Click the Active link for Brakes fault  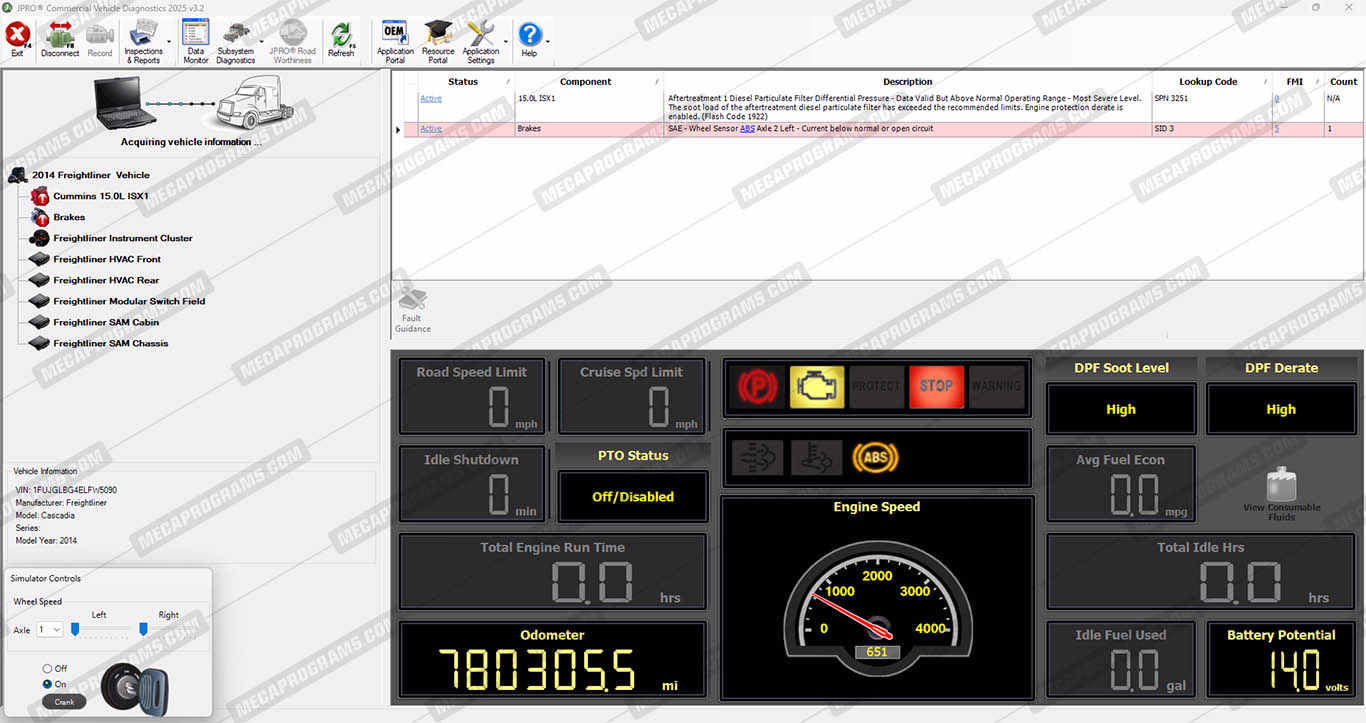(430, 129)
